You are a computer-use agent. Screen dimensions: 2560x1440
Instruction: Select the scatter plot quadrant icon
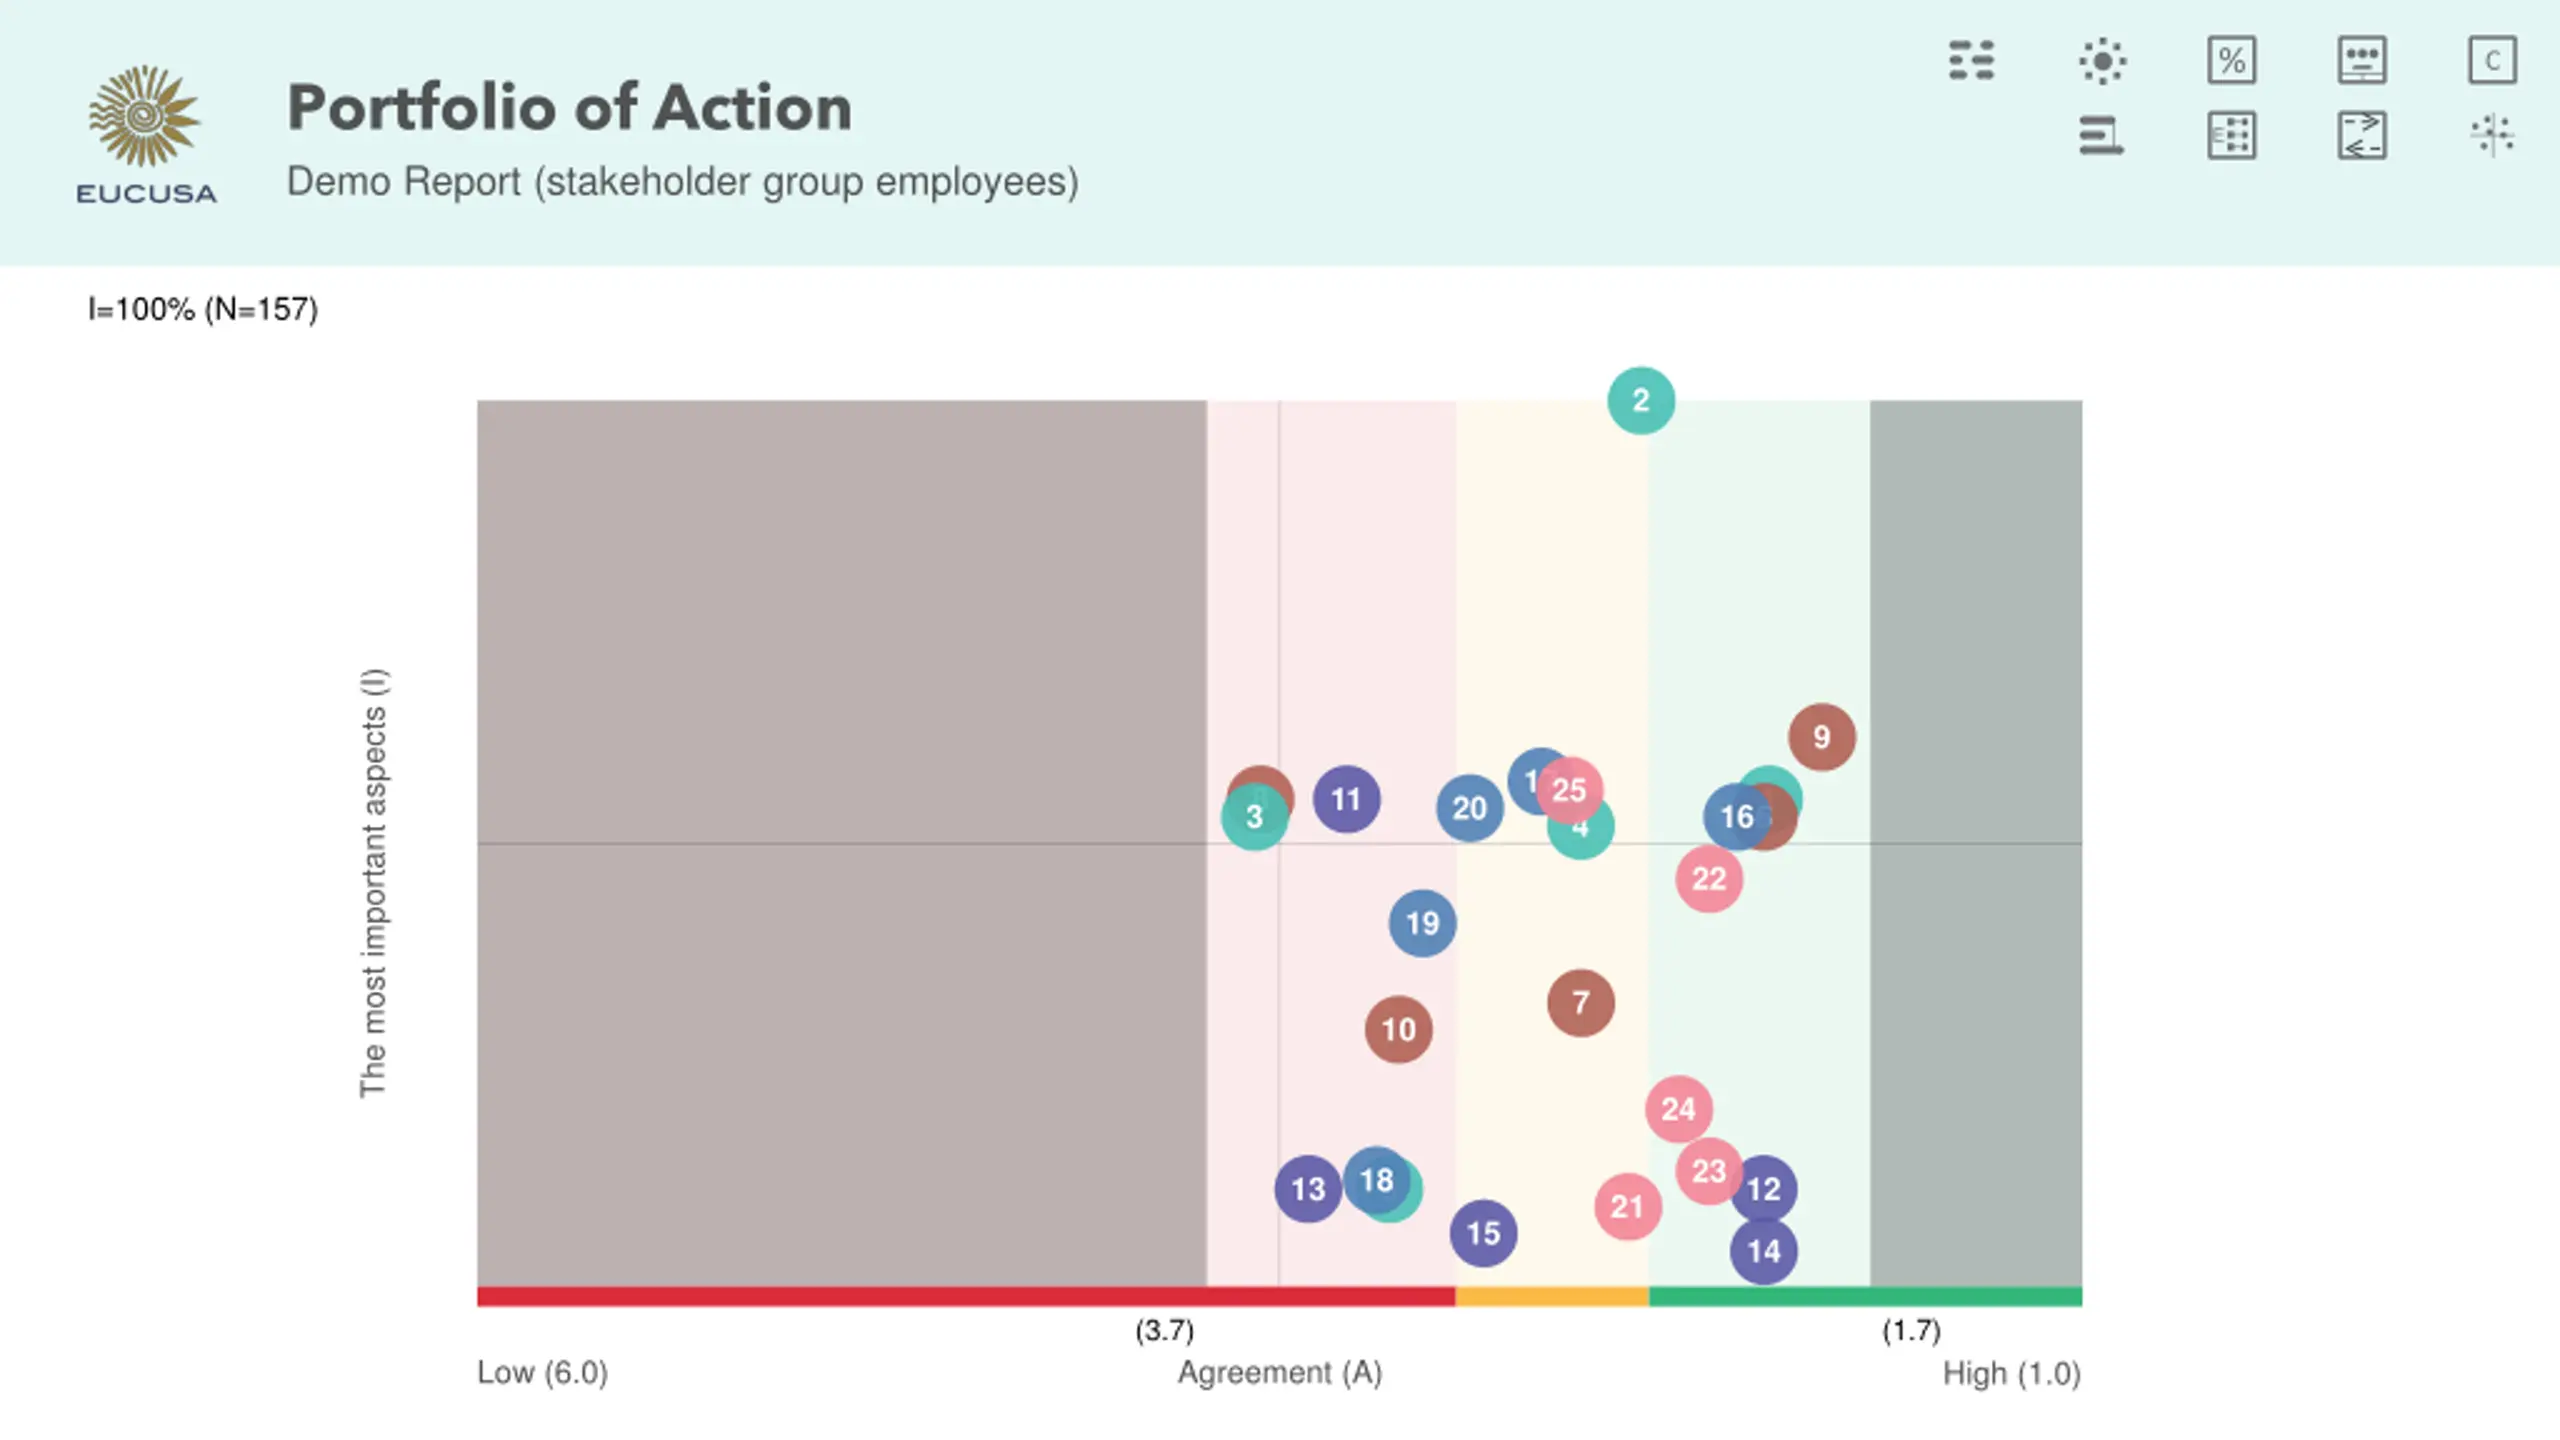coord(2492,135)
